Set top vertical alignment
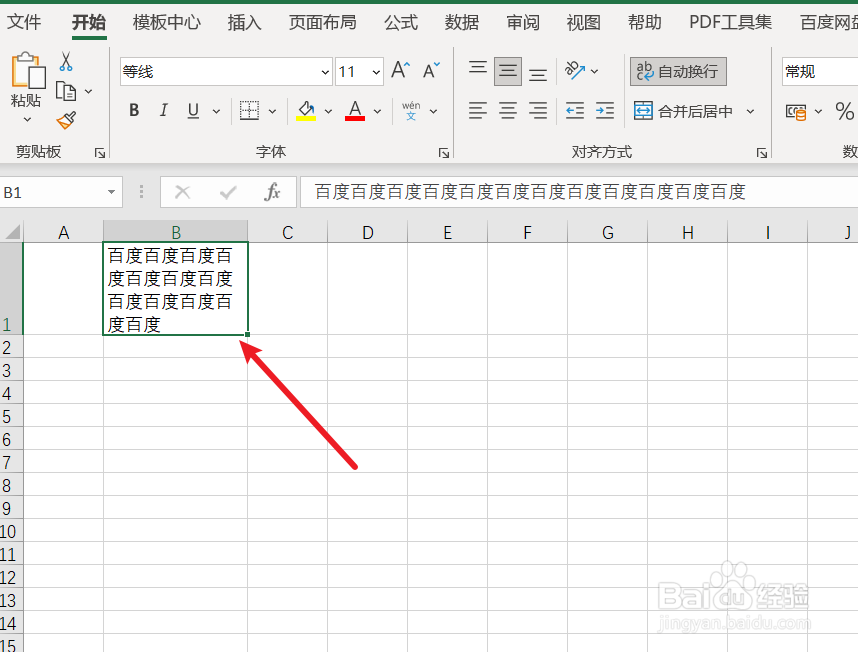858x652 pixels. click(x=478, y=68)
